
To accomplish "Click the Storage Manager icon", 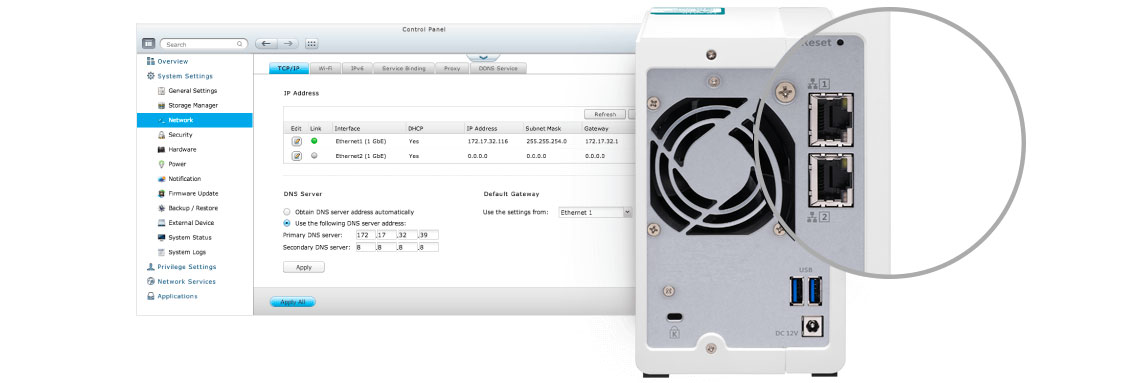I will [161, 105].
